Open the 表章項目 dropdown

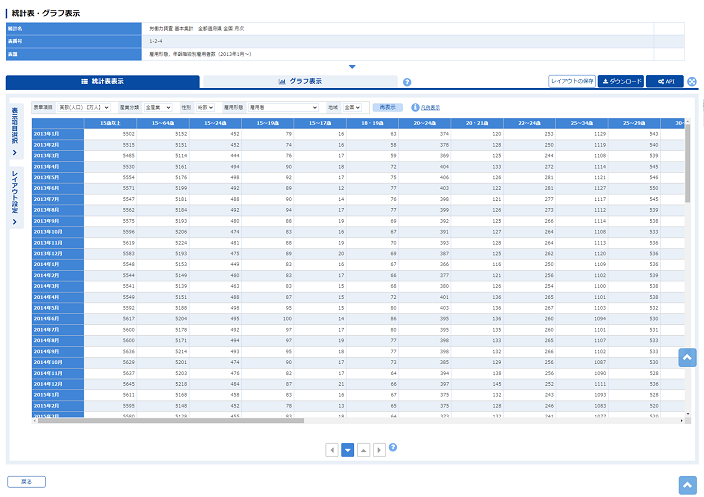[x=84, y=106]
